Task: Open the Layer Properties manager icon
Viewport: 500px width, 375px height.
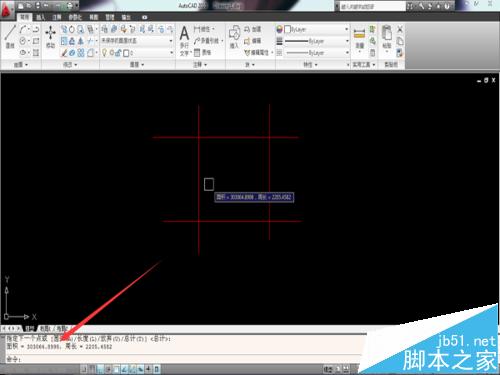Action: (x=104, y=29)
